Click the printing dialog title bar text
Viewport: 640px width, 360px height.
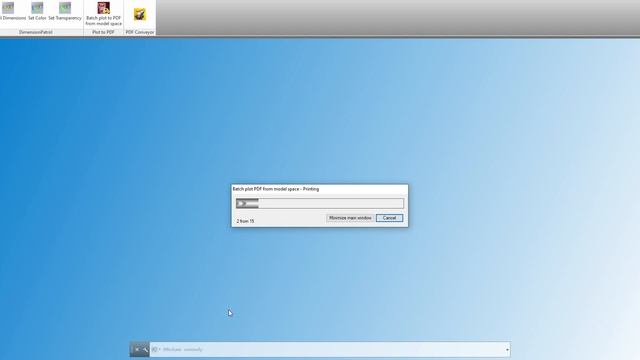coord(276,189)
